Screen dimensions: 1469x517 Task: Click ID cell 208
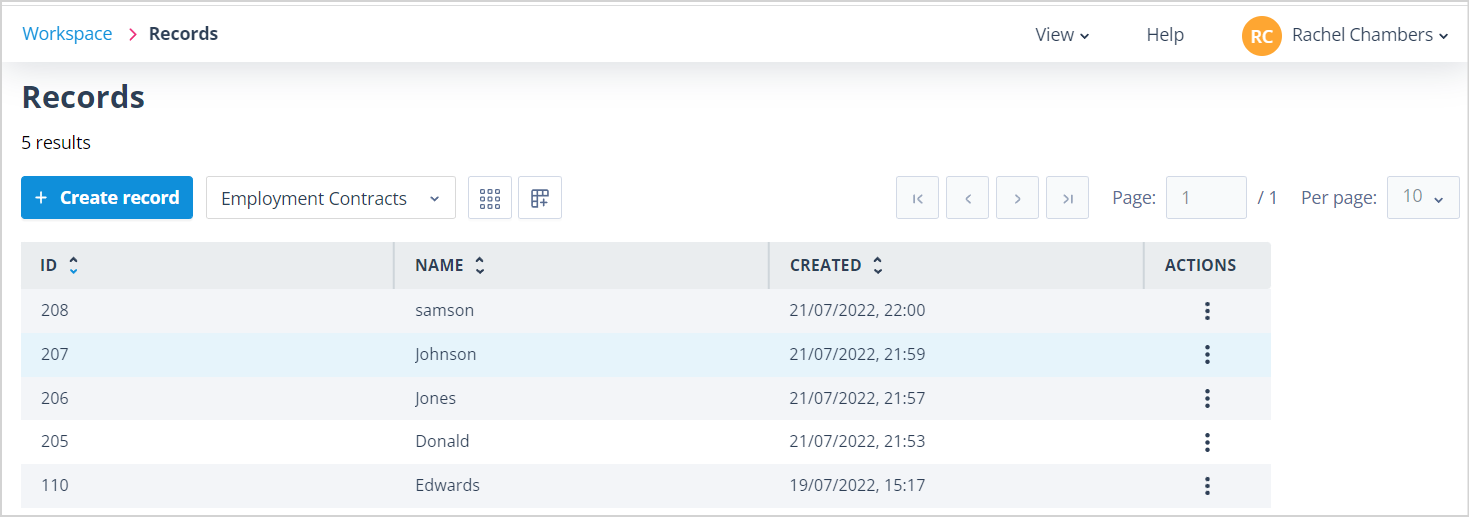pyautogui.click(x=55, y=310)
